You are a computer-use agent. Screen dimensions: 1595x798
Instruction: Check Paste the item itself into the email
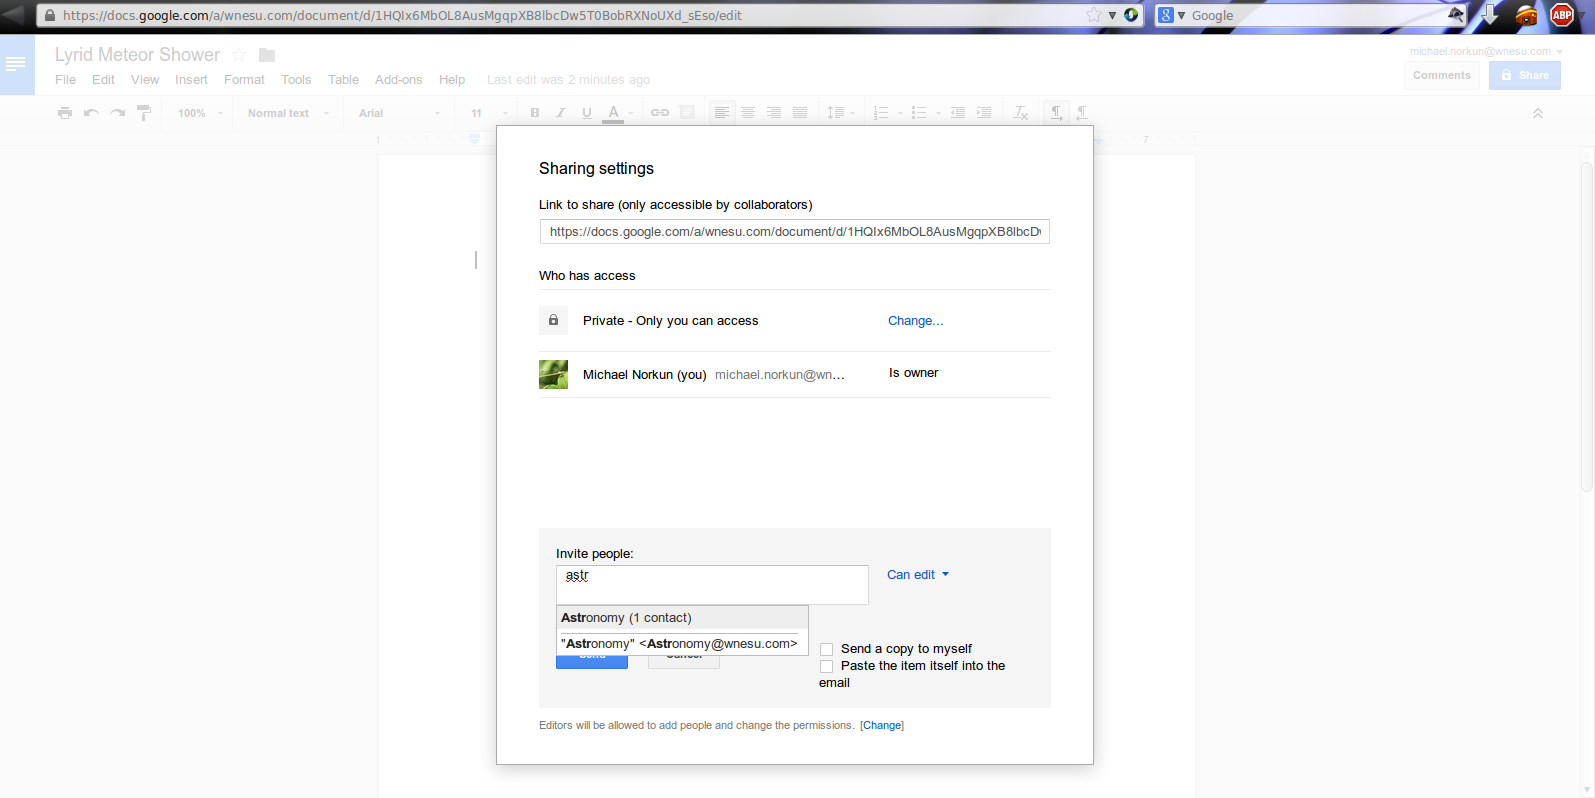coord(827,666)
